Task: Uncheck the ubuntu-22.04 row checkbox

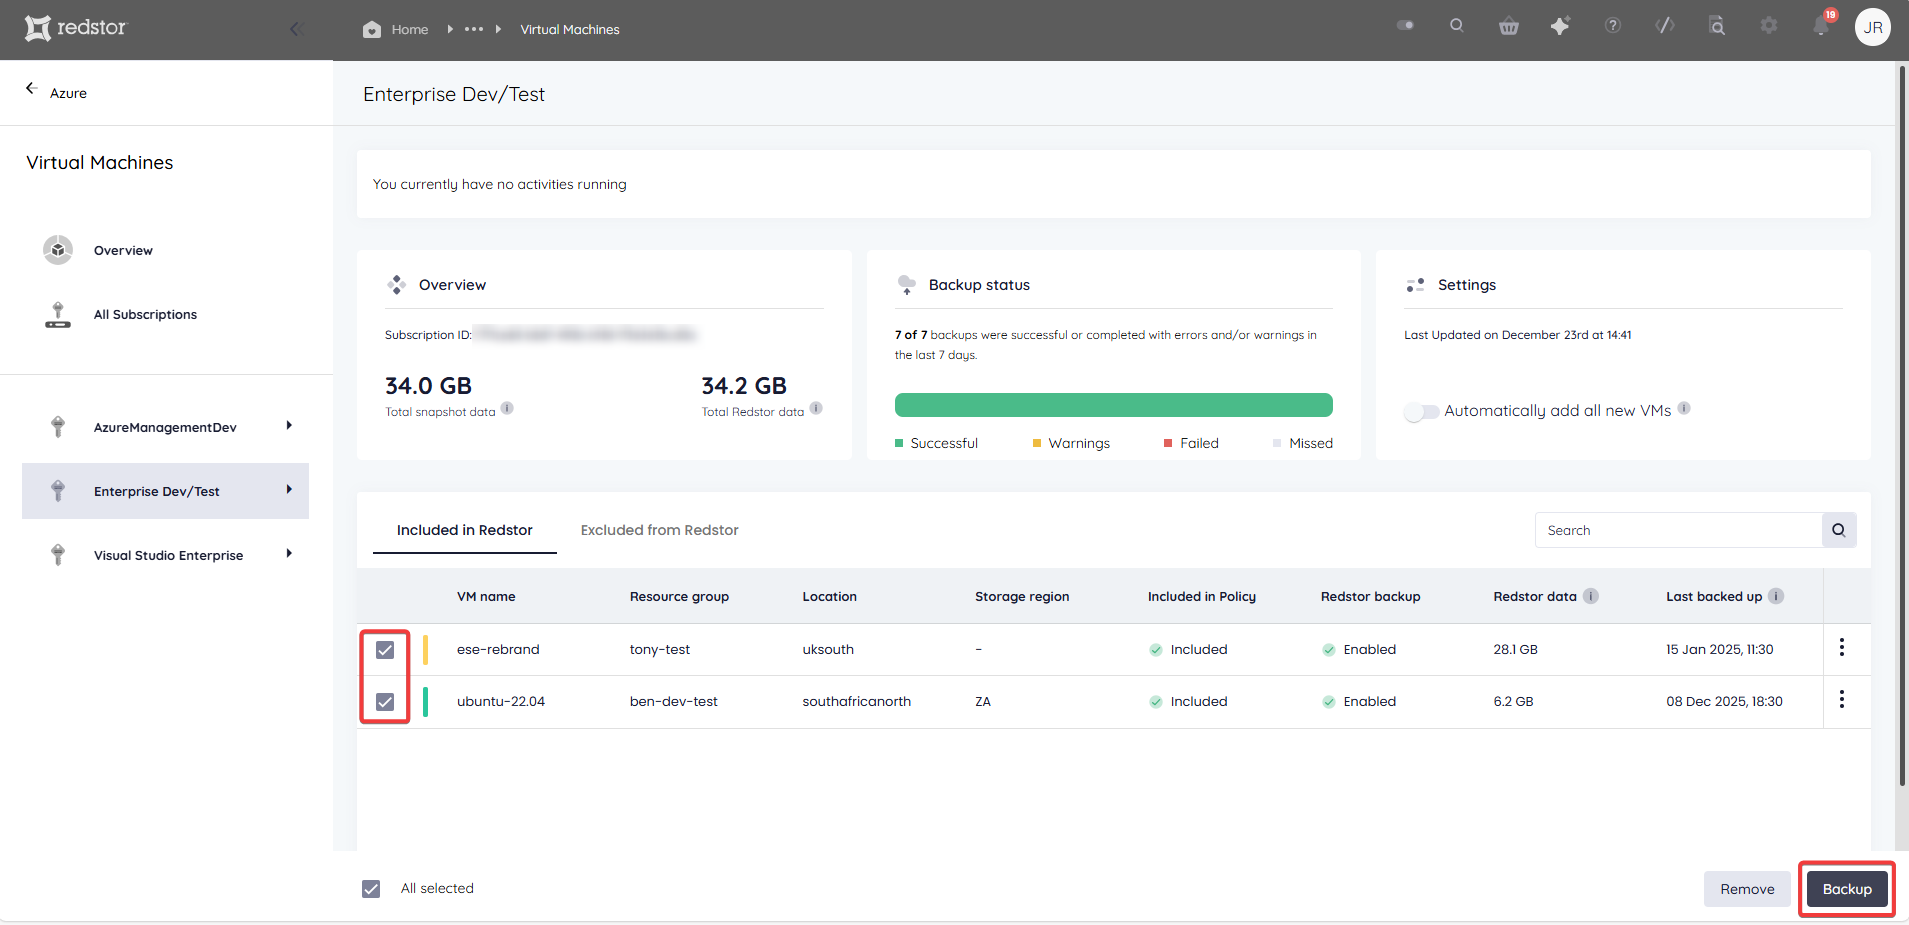Action: 385,702
